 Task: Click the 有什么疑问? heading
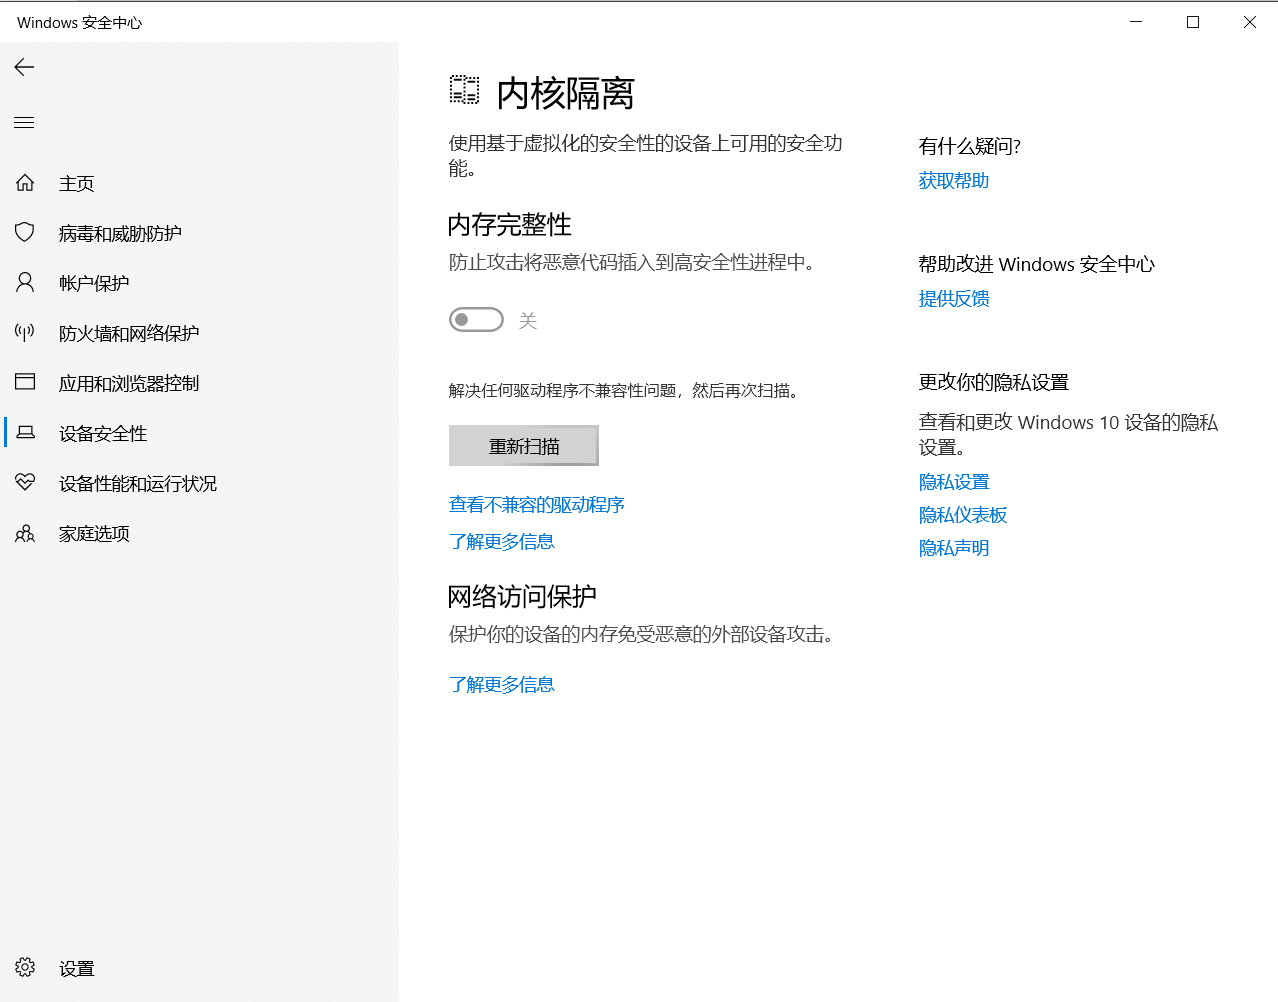pos(970,146)
